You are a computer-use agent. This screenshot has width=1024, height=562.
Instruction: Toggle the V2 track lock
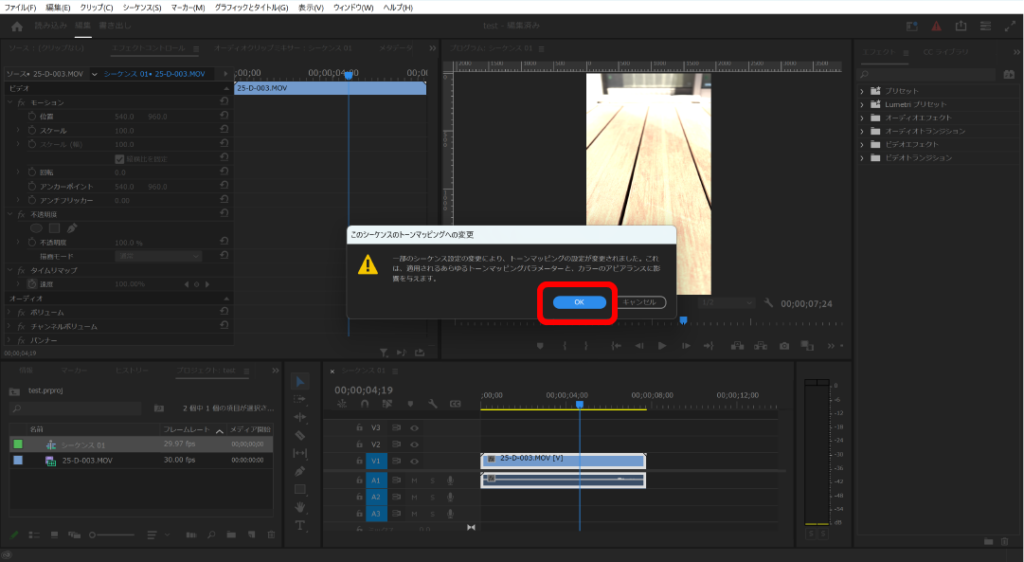coord(360,444)
